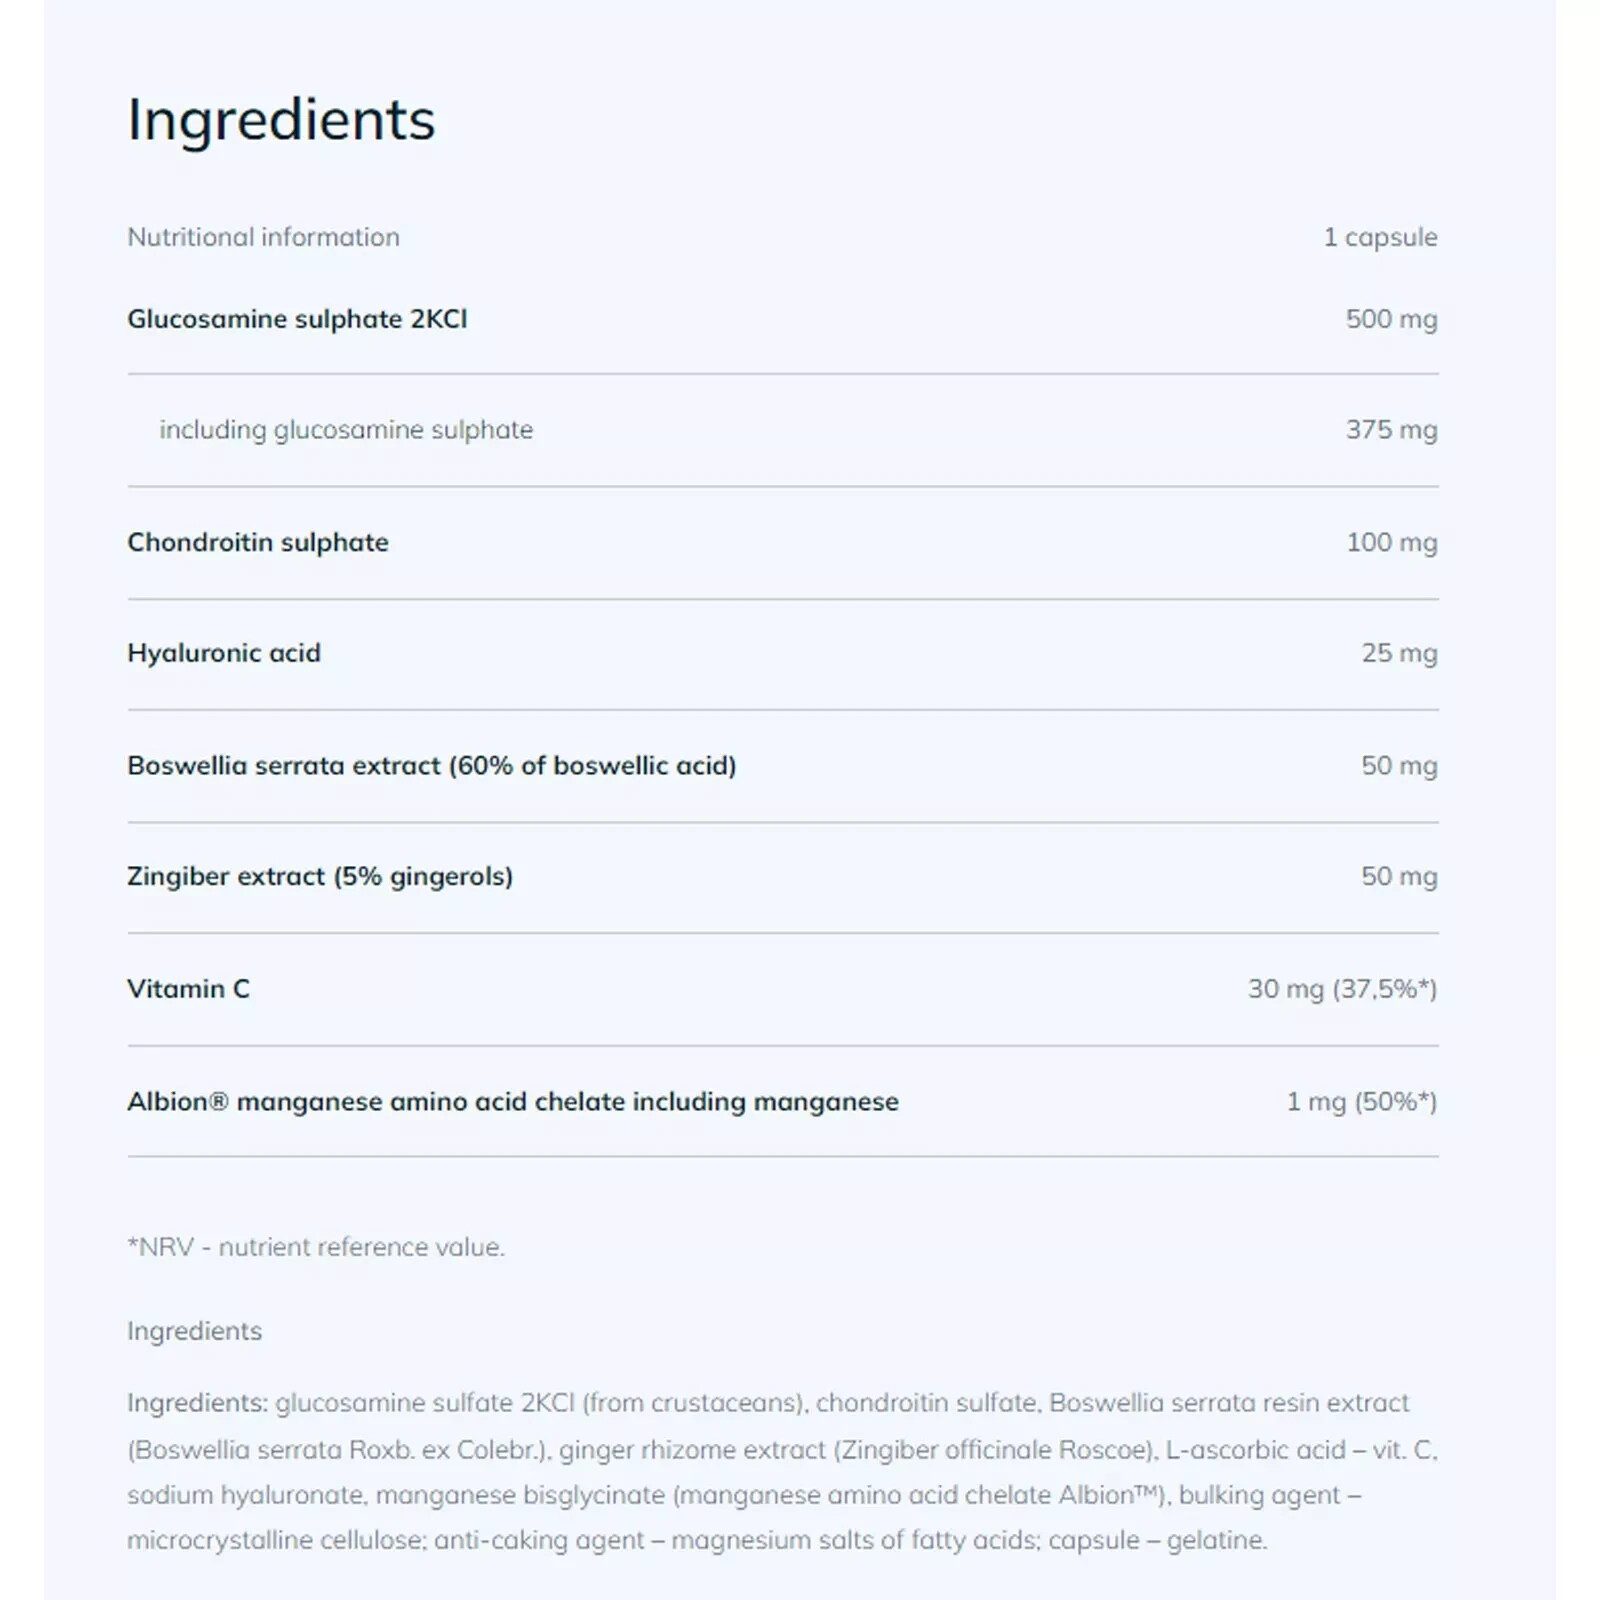The image size is (1600, 1600).
Task: Select the Boswellia serrata extract row
Action: [783, 767]
